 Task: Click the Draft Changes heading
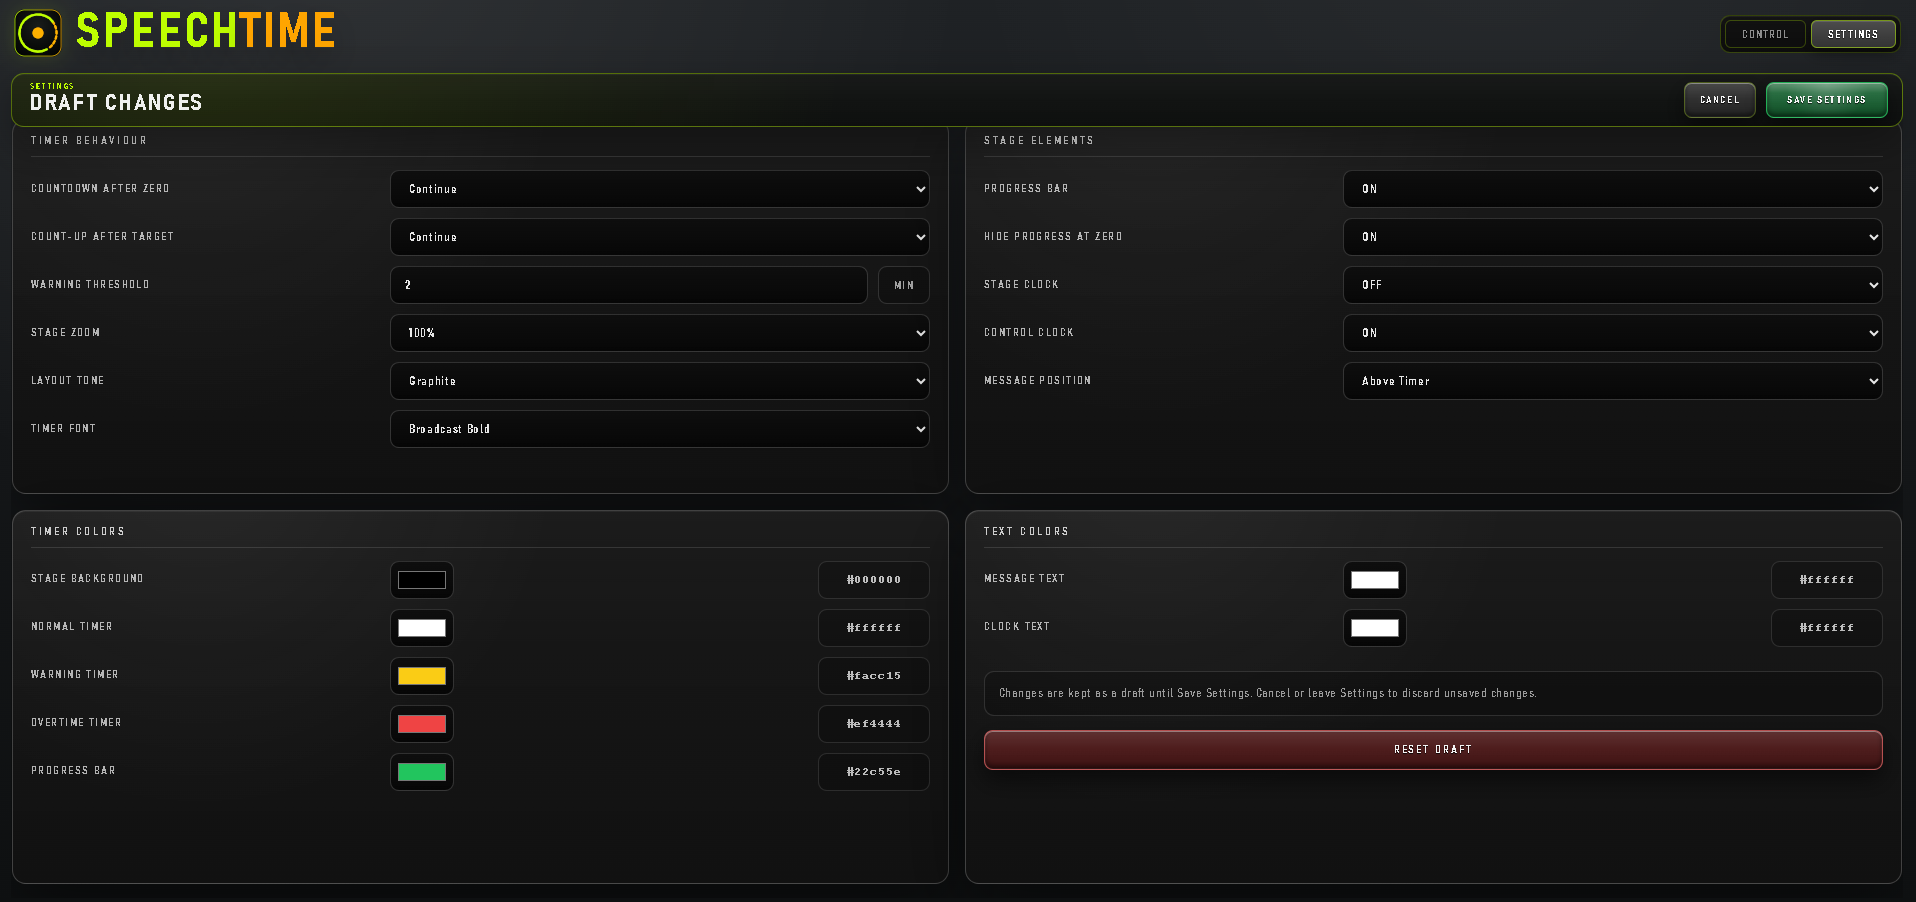(116, 103)
